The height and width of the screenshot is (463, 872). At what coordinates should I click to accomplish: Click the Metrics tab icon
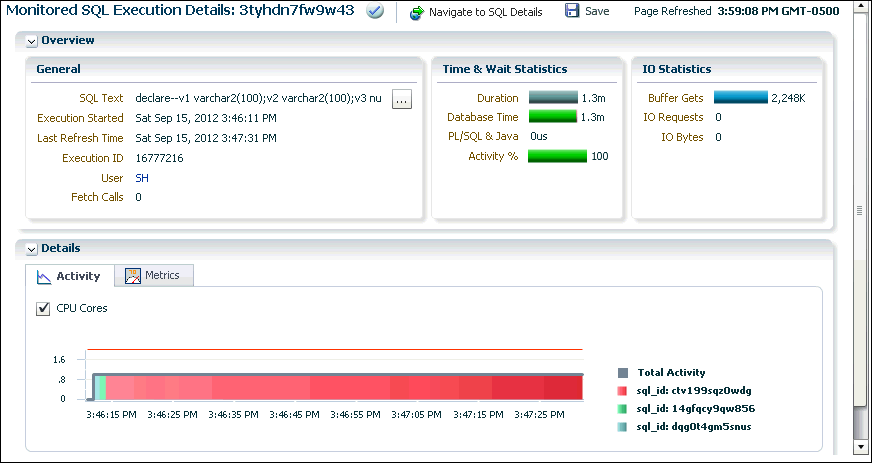pos(132,275)
